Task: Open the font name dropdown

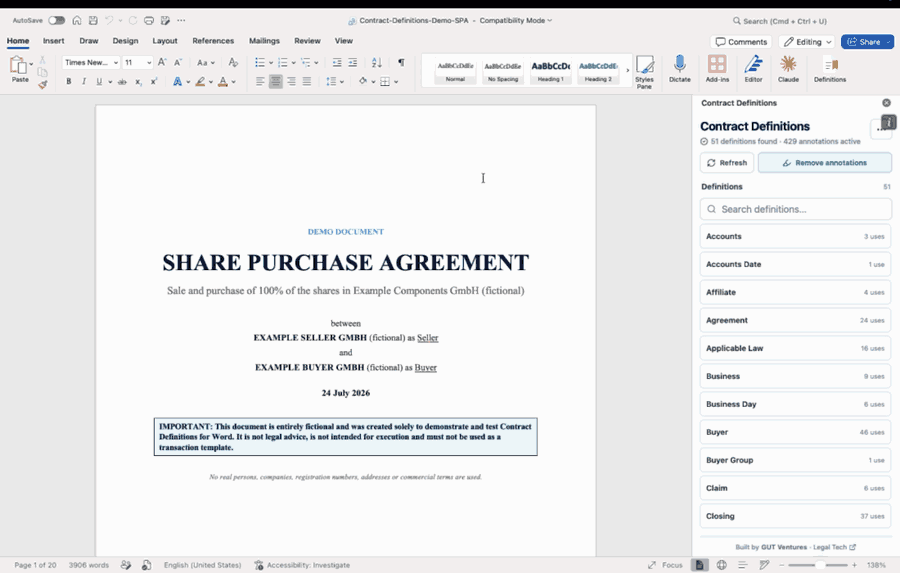Action: click(116, 63)
